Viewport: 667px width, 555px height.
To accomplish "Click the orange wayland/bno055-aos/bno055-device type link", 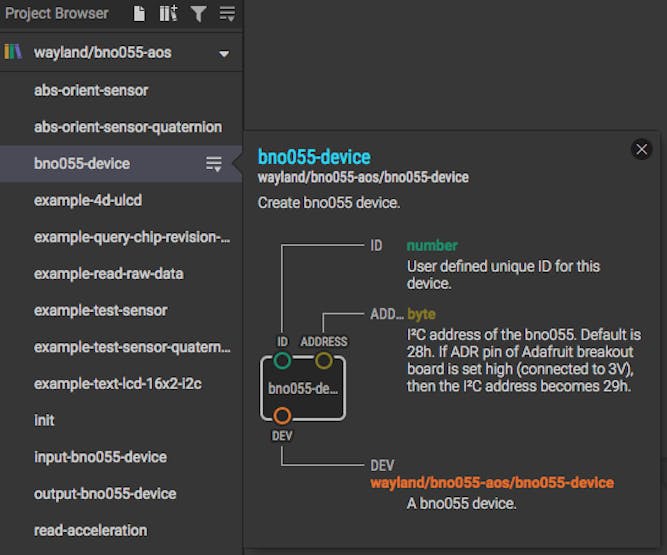I will pyautogui.click(x=492, y=483).
